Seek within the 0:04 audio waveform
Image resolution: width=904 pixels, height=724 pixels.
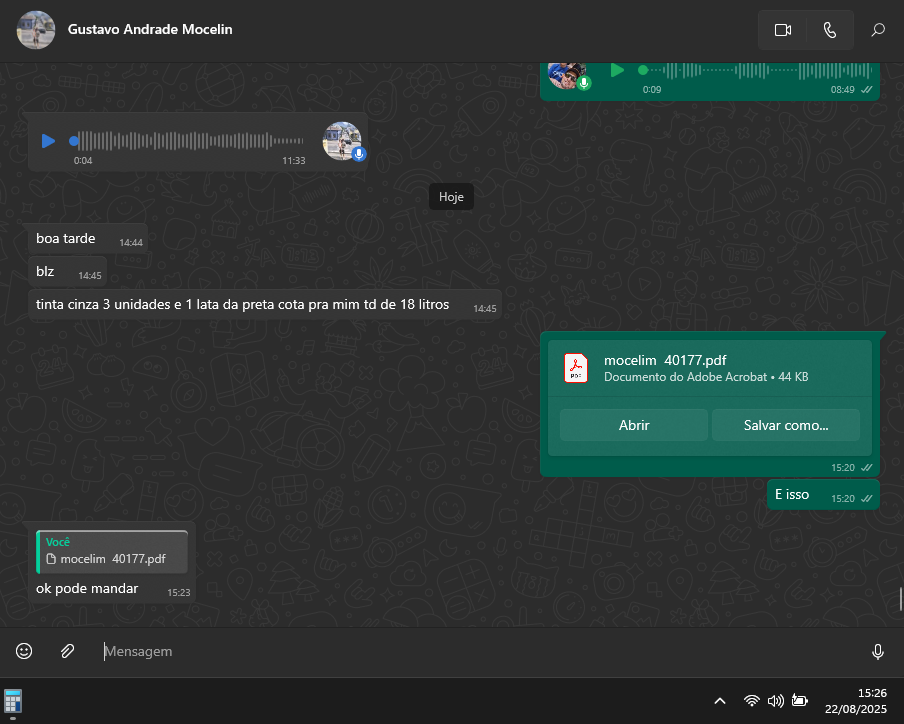(190, 141)
